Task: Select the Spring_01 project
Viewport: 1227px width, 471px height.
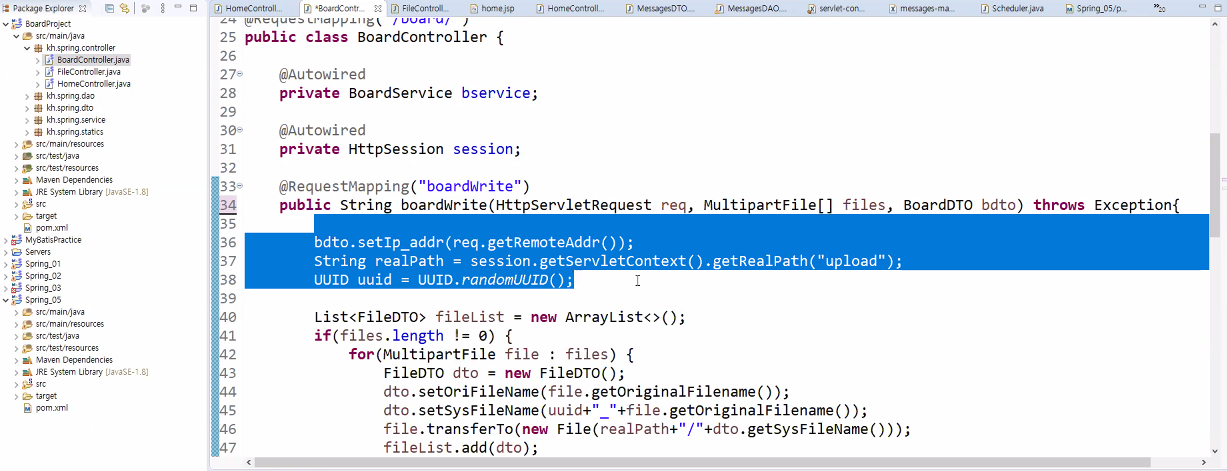Action: (43, 264)
